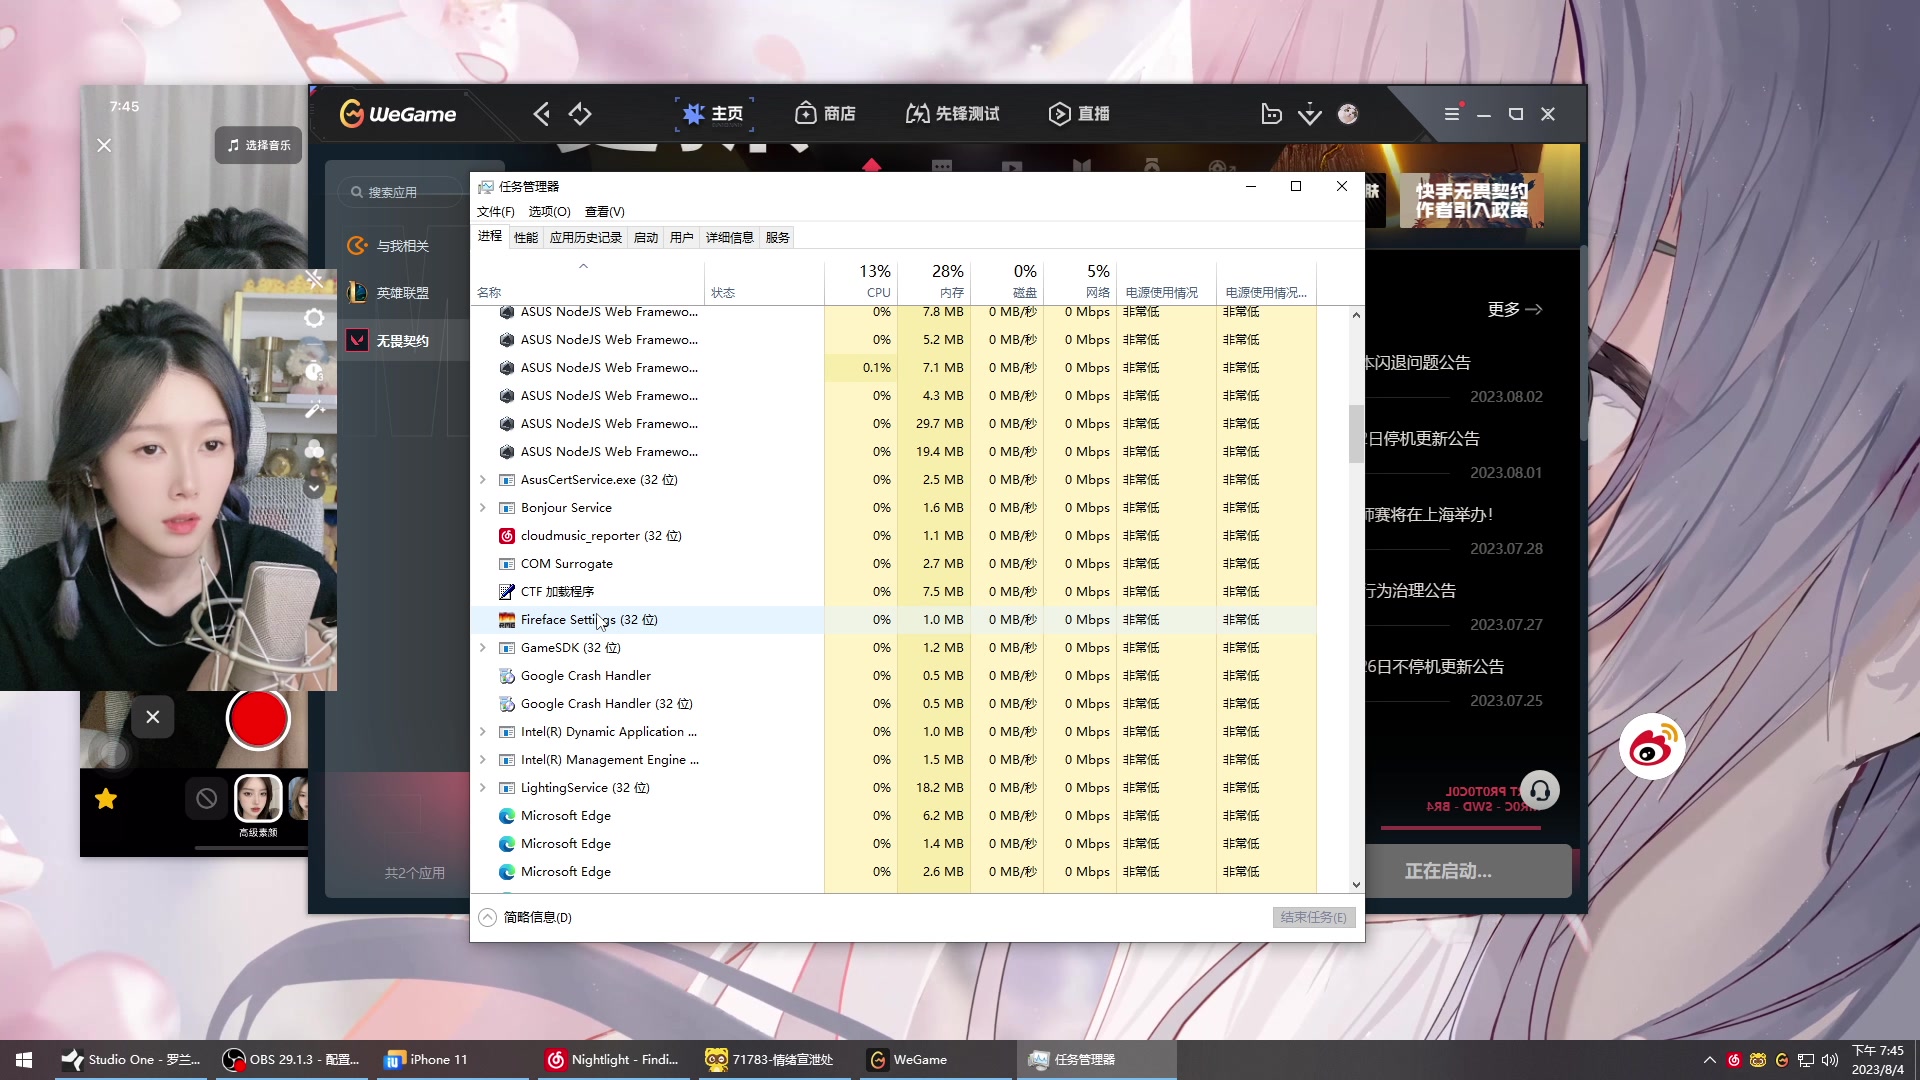Click Task Manager scrollbar up arrow
The width and height of the screenshot is (1920, 1080).
click(x=1356, y=315)
